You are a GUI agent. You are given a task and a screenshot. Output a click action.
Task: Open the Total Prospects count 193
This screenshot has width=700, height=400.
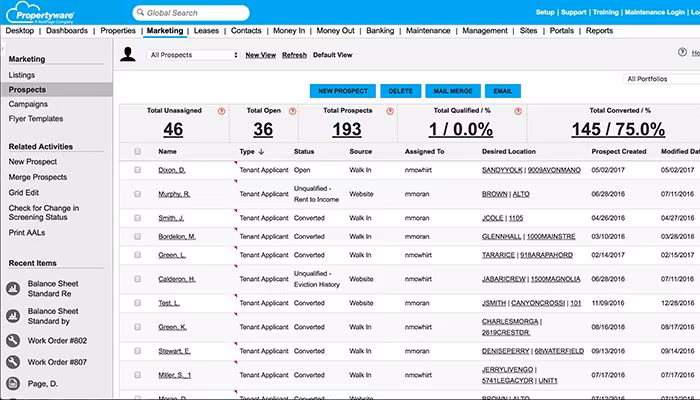click(x=347, y=129)
